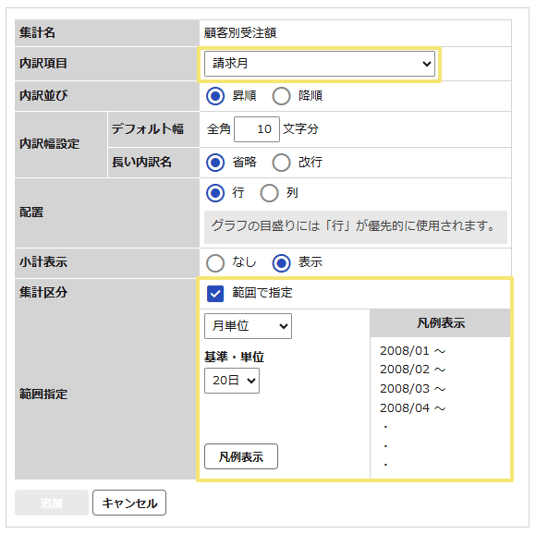Choose 改行 for long breakdown names
The height and width of the screenshot is (534, 536).
tap(281, 162)
